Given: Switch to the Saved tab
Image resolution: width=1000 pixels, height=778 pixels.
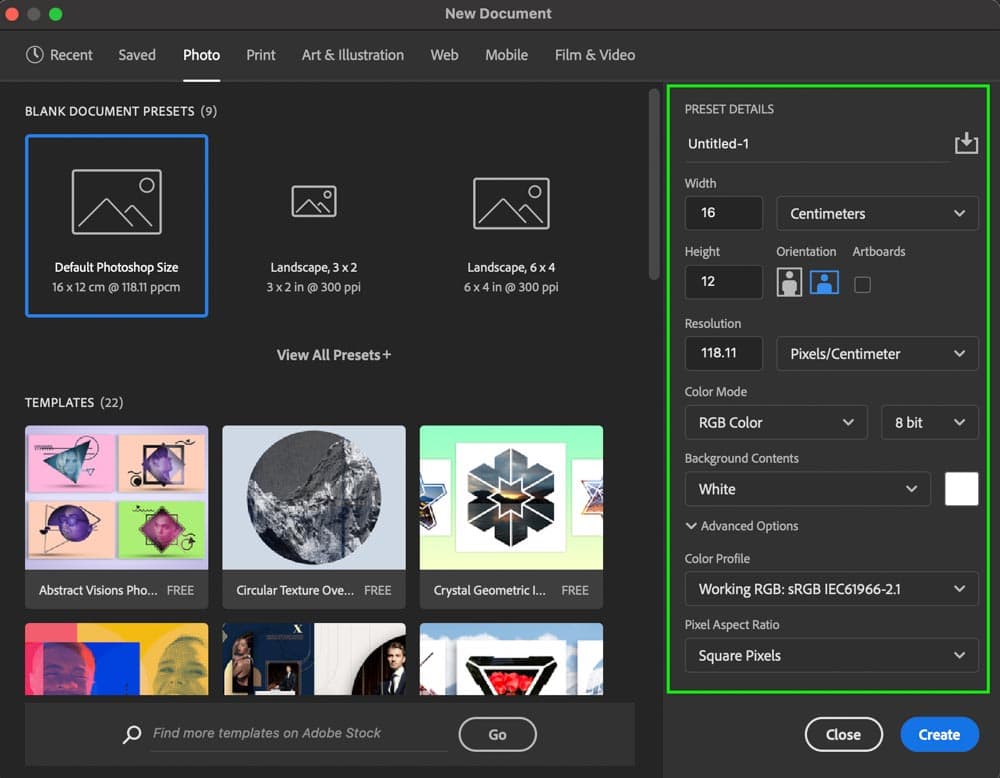Looking at the screenshot, I should 137,55.
